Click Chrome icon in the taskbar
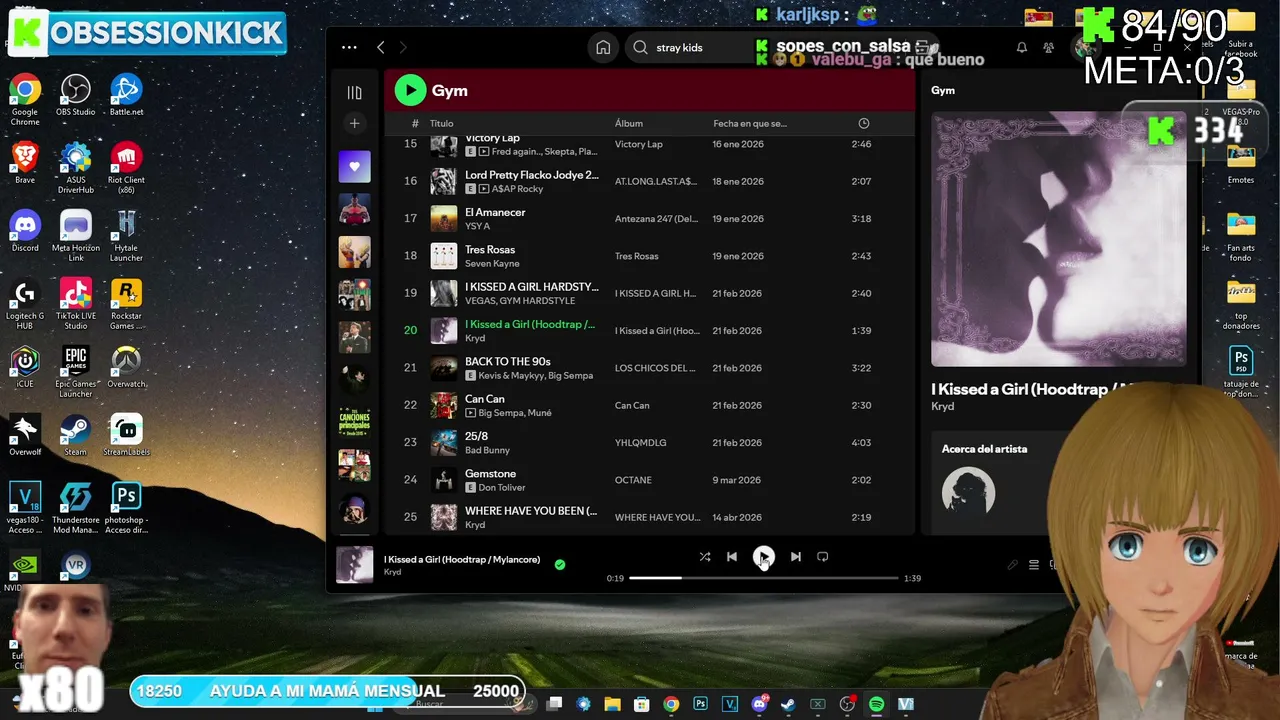The width and height of the screenshot is (1280, 720). [671, 704]
